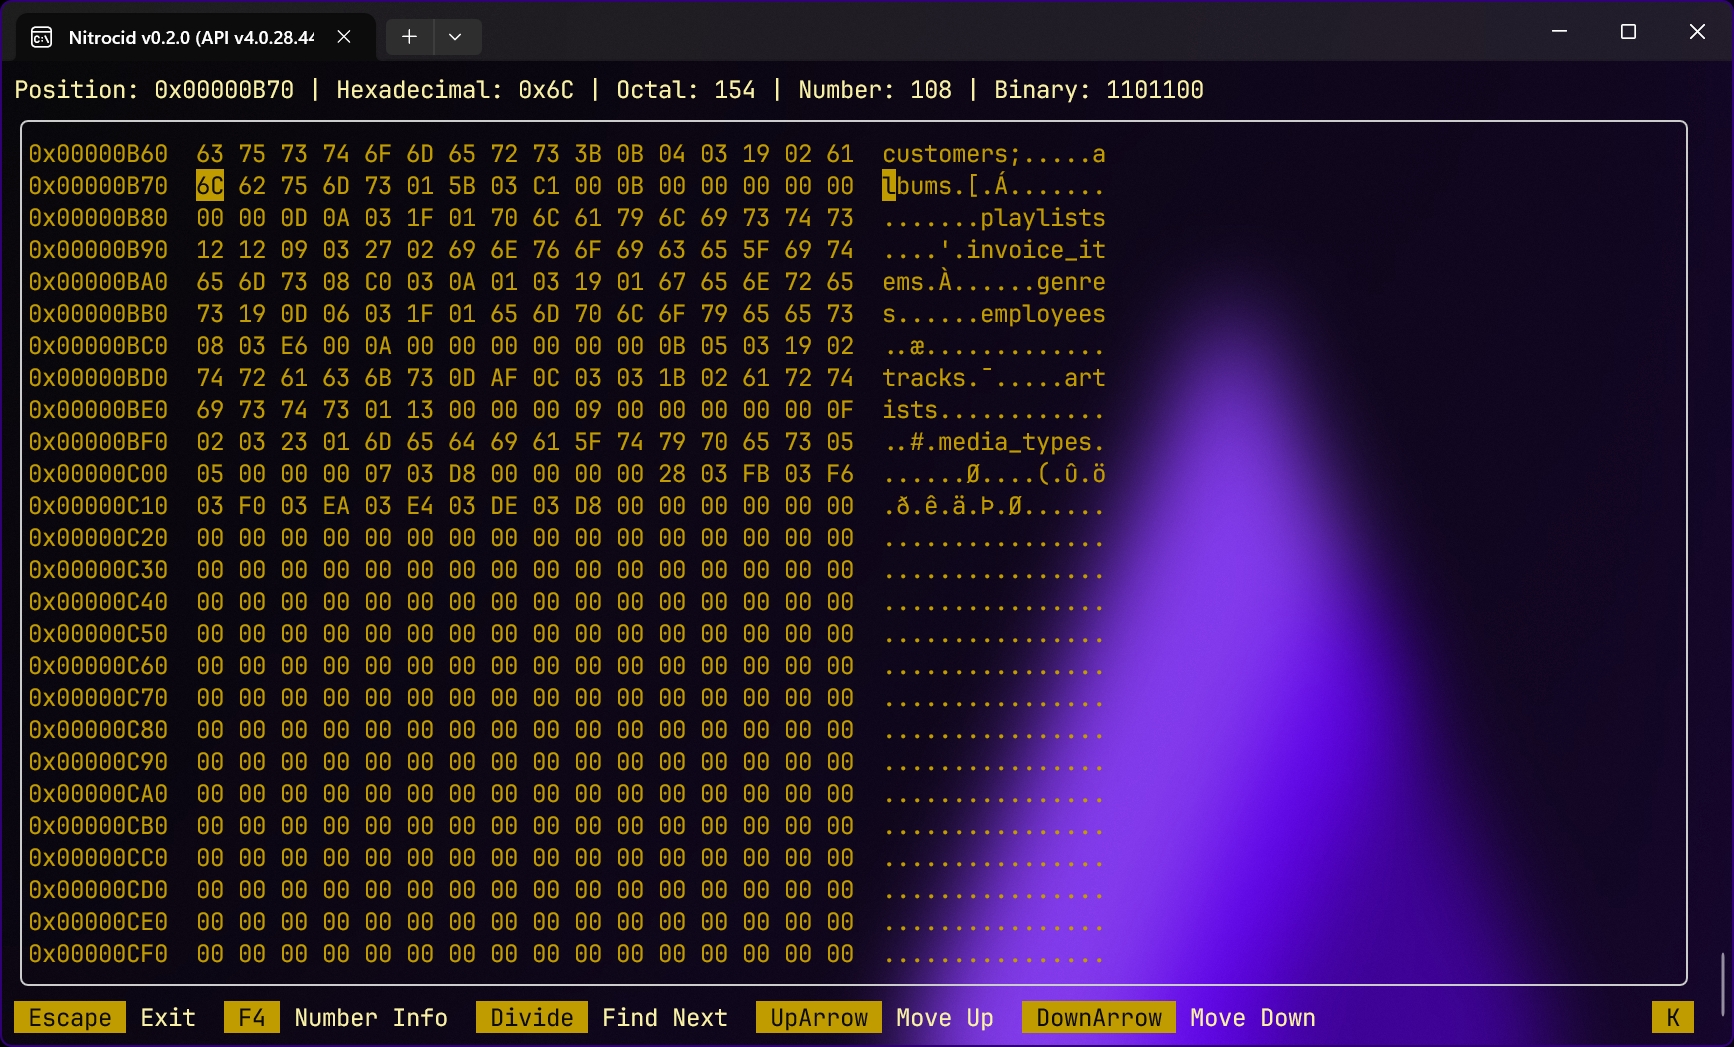Screen dimensions: 1734x1047
Task: Select the highlighted 6C byte
Action: coord(210,186)
